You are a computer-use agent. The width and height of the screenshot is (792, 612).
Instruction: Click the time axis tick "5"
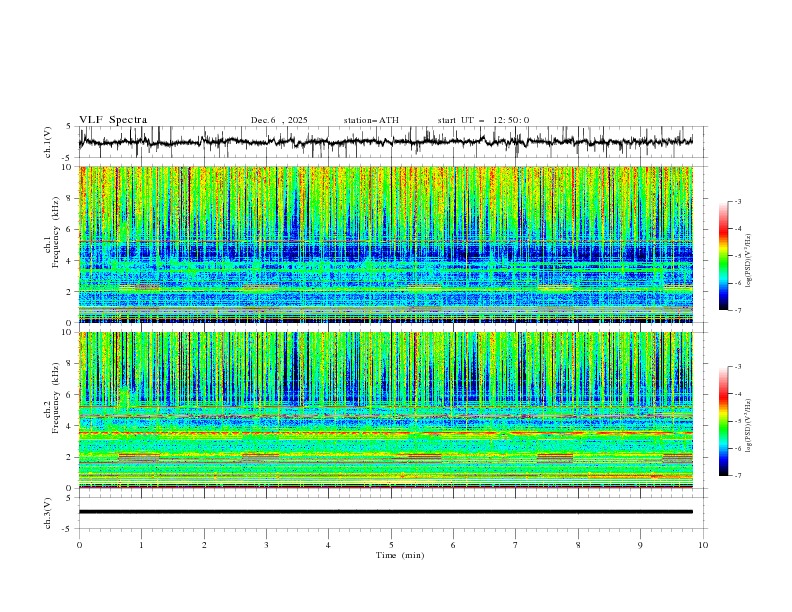(391, 545)
